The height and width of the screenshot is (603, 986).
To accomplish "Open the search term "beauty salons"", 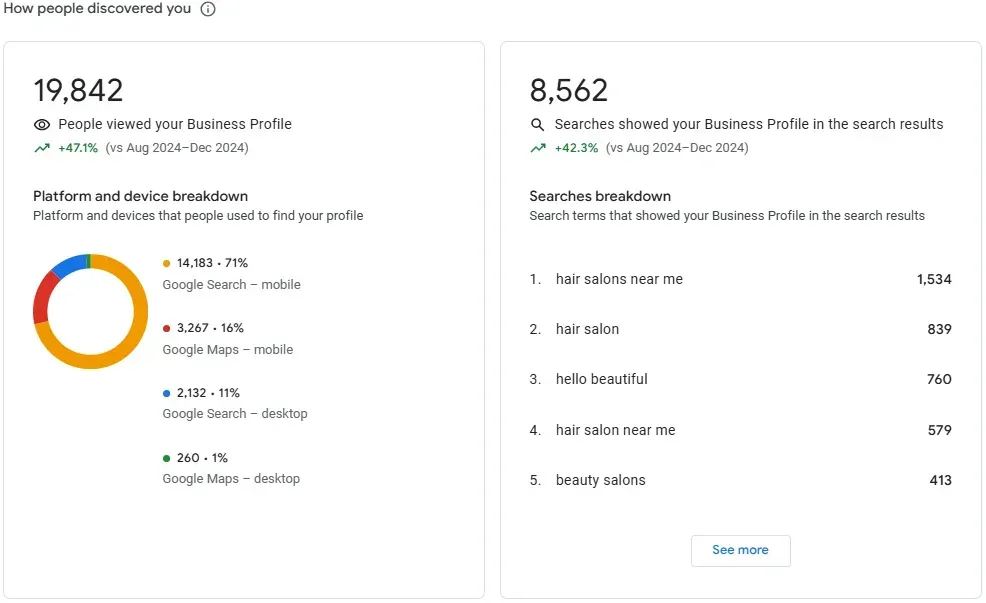I will pyautogui.click(x=600, y=480).
